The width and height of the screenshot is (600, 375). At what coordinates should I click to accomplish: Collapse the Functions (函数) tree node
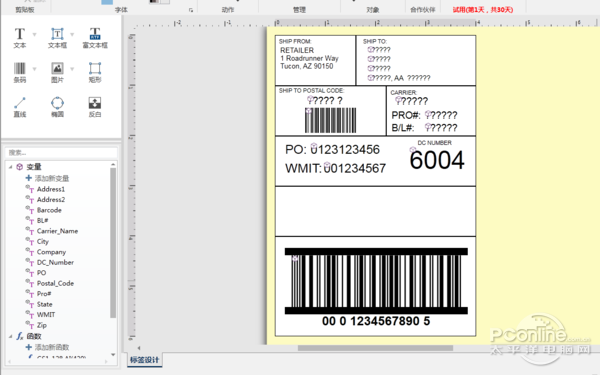point(10,336)
